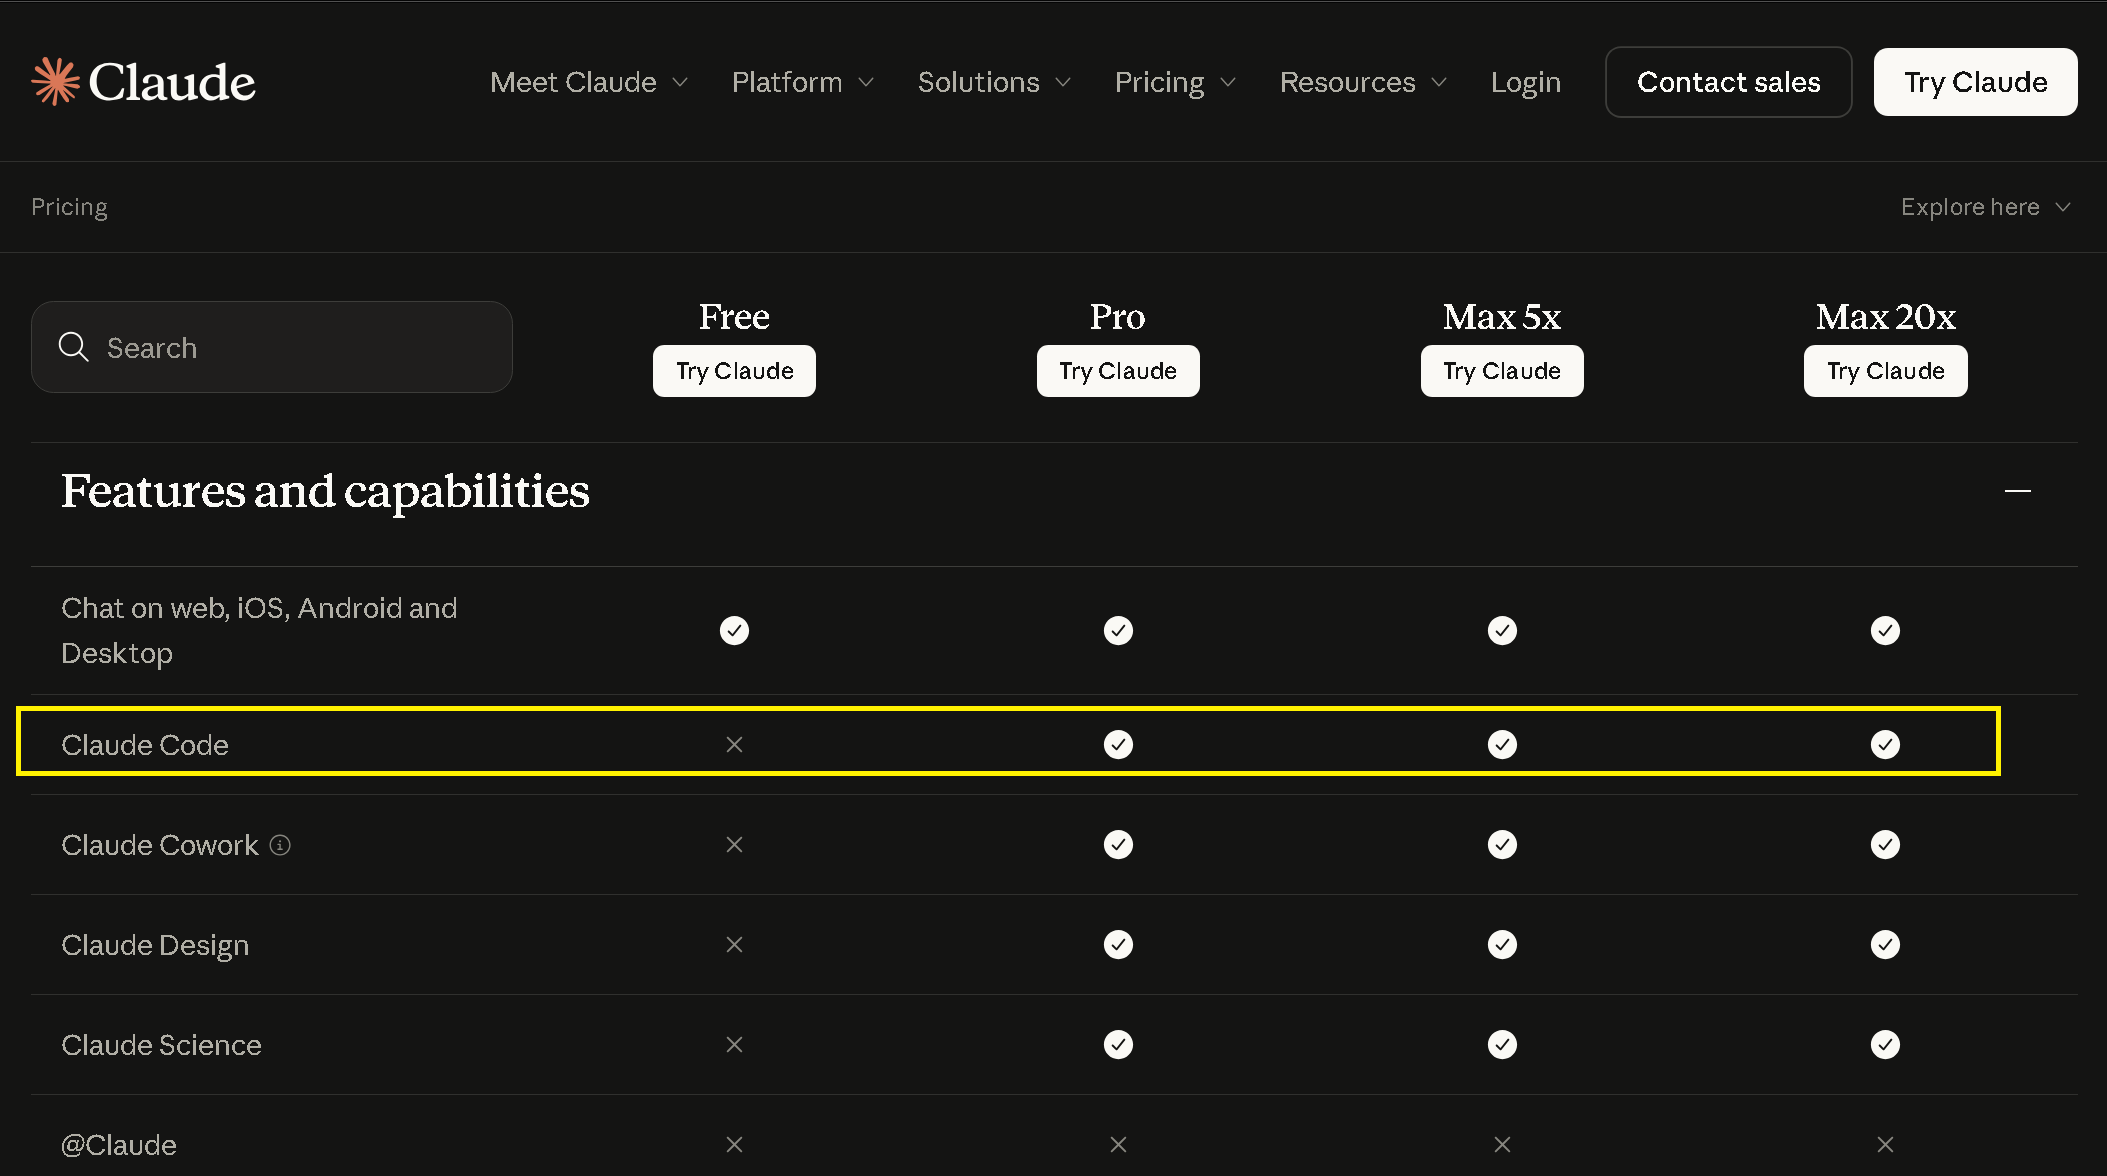This screenshot has width=2107, height=1176.
Task: Collapse the Features and capabilities section
Action: coord(2018,491)
